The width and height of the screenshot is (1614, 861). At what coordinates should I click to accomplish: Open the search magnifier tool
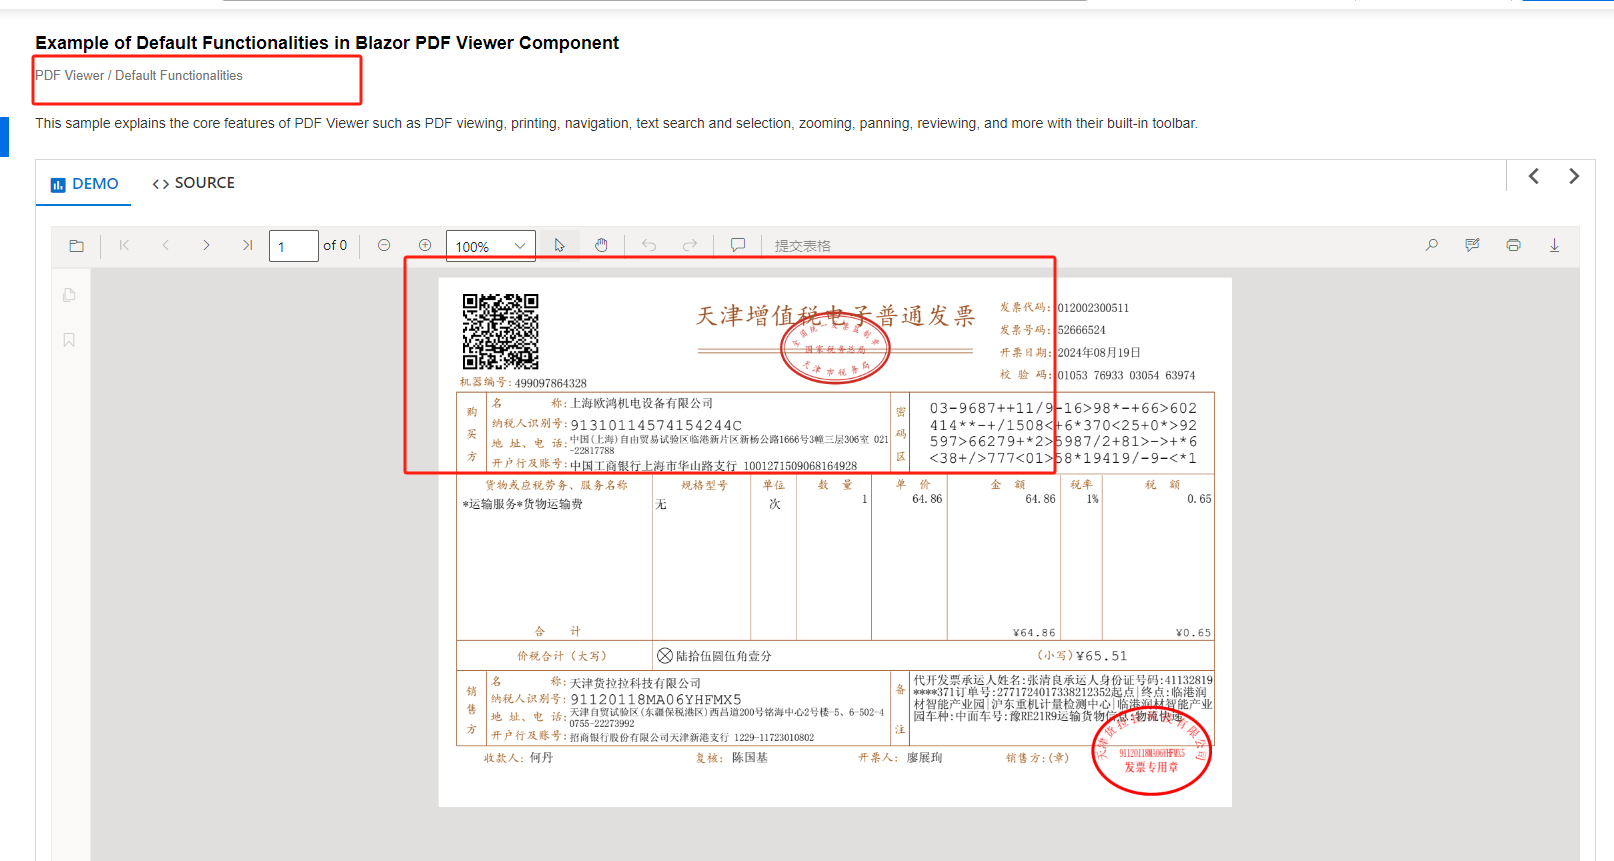[1431, 246]
